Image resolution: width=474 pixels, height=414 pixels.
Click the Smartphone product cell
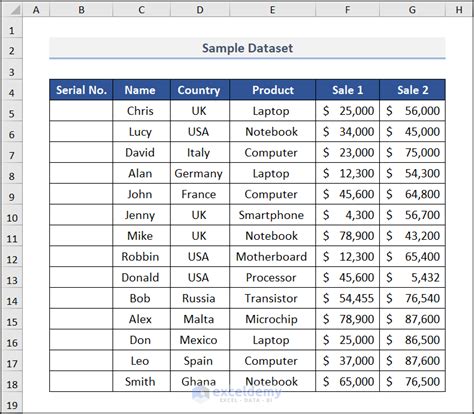pos(272,215)
